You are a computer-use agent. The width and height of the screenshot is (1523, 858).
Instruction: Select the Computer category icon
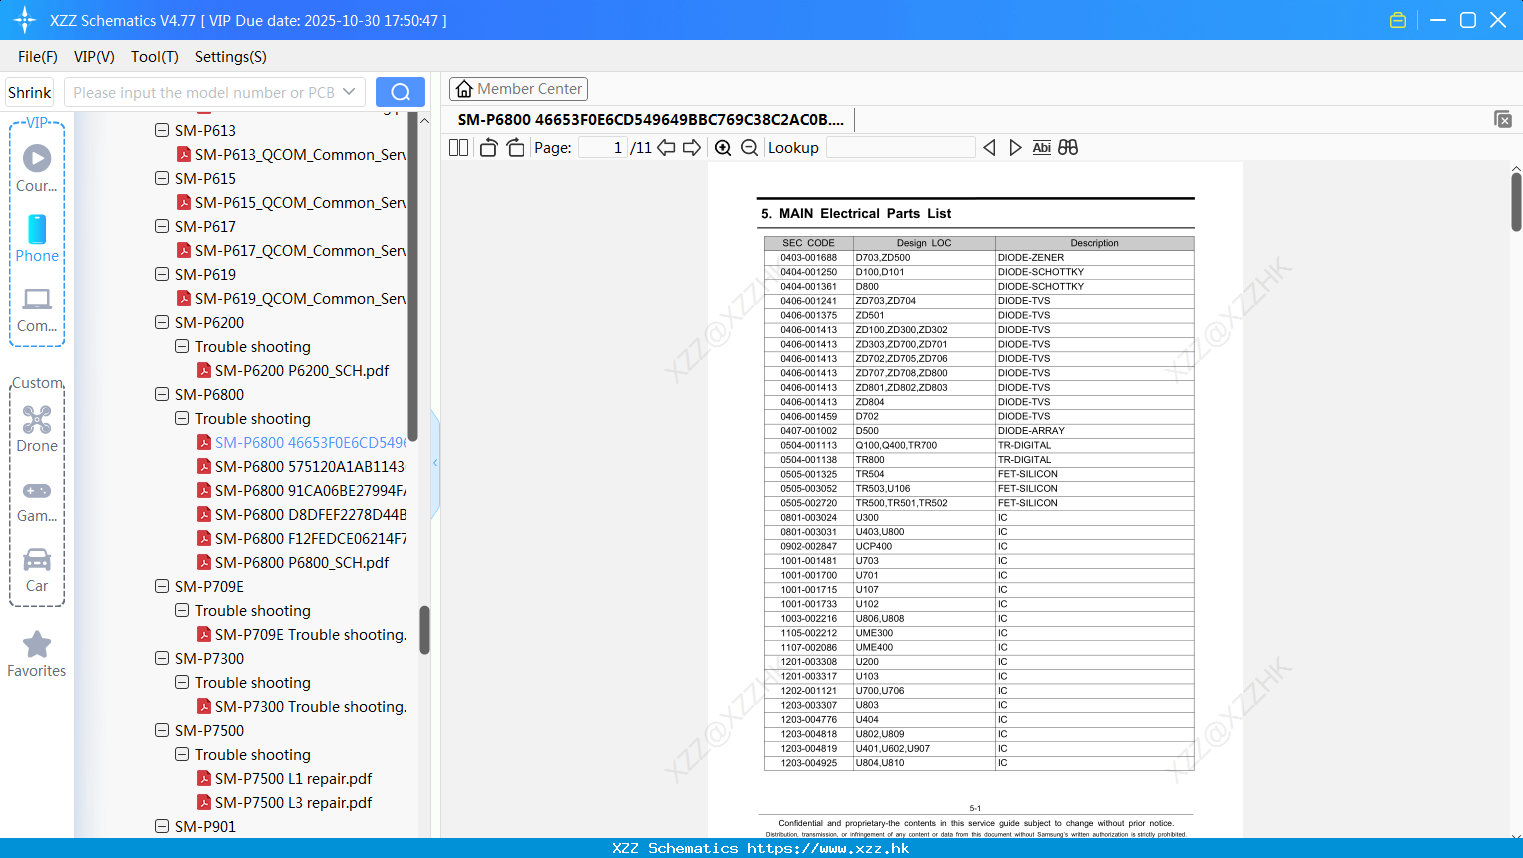click(x=37, y=309)
